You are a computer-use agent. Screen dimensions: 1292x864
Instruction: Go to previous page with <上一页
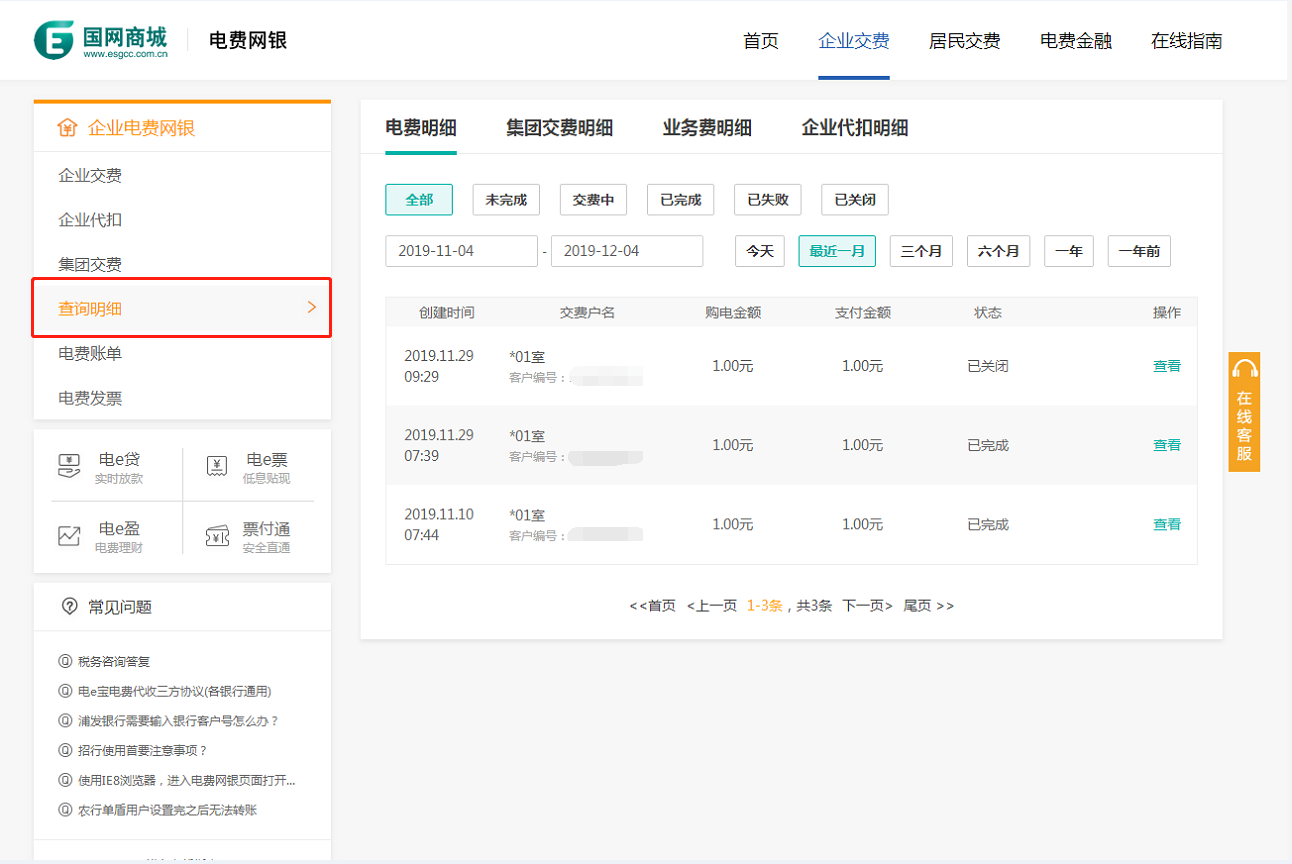[x=712, y=606]
